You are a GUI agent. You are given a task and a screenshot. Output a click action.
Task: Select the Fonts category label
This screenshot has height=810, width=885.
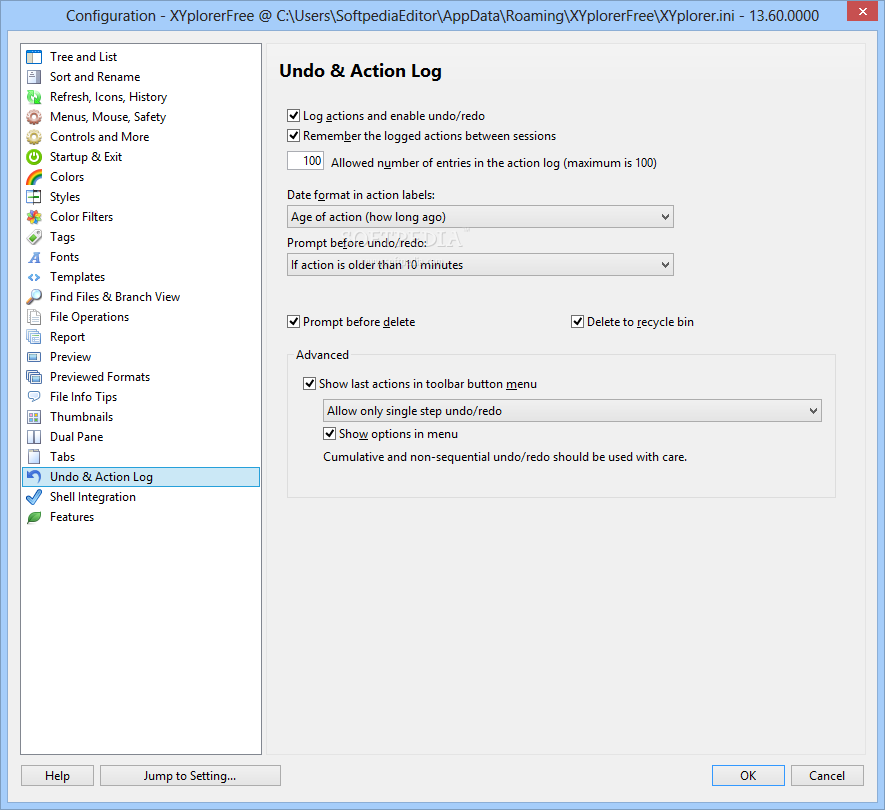pyautogui.click(x=64, y=257)
